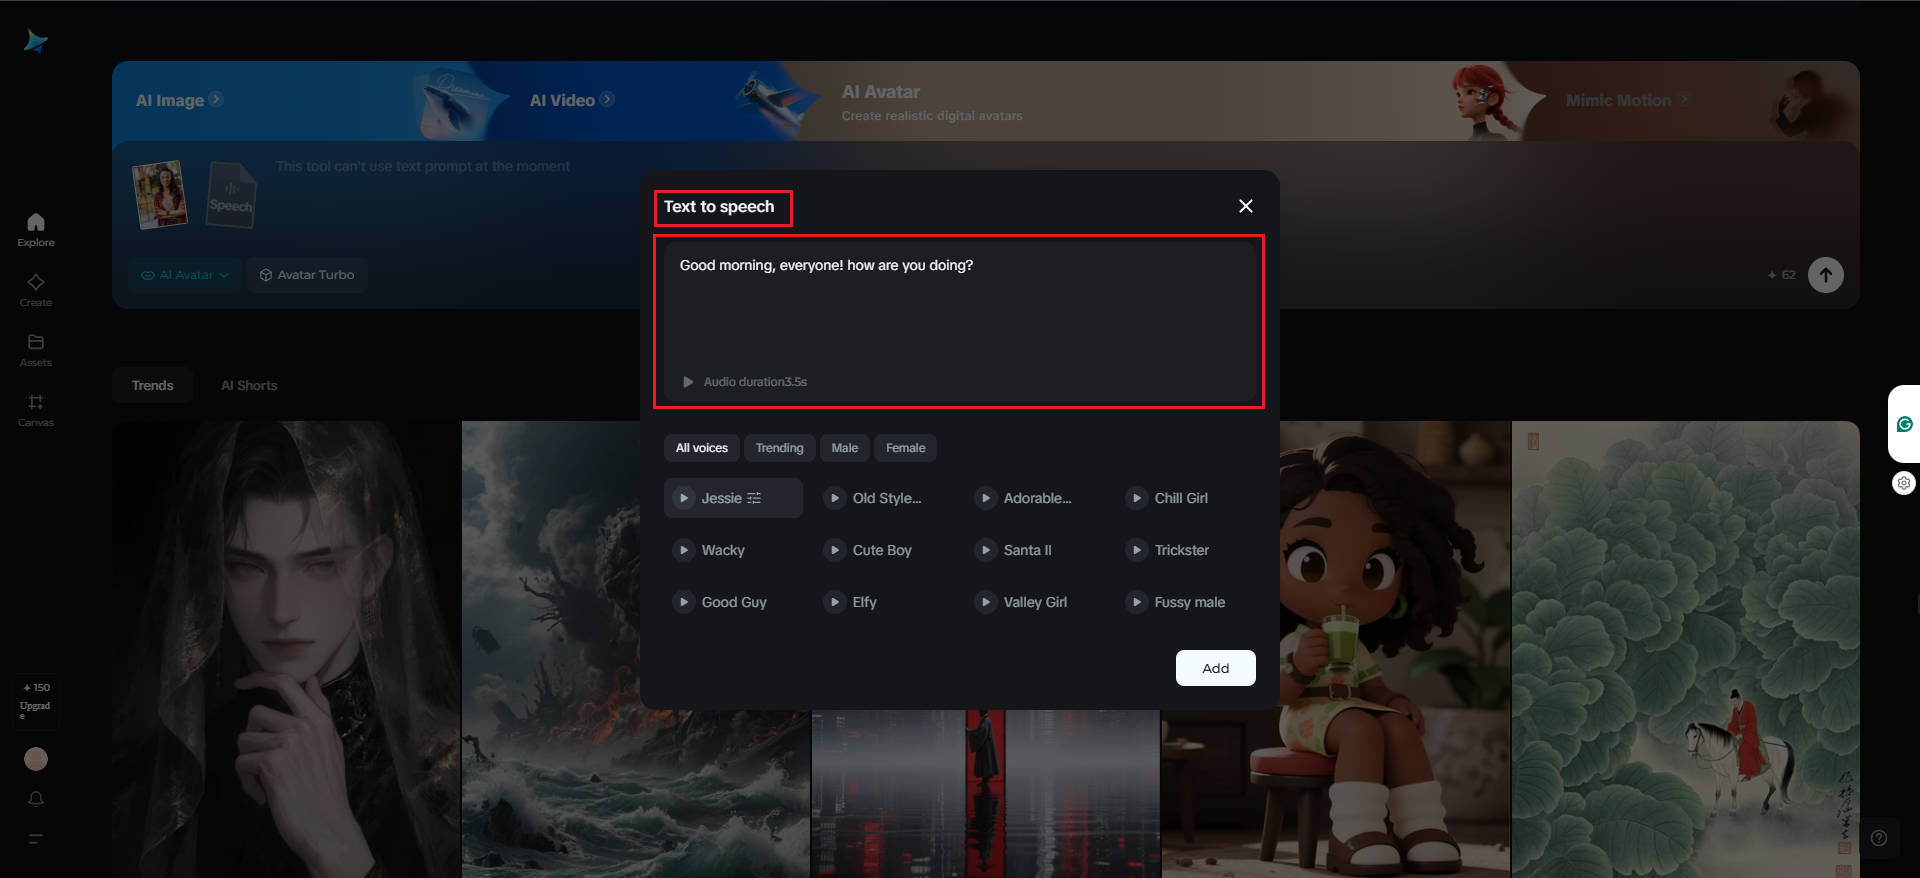Open the user profile avatar
This screenshot has height=878, width=1920.
tap(36, 759)
